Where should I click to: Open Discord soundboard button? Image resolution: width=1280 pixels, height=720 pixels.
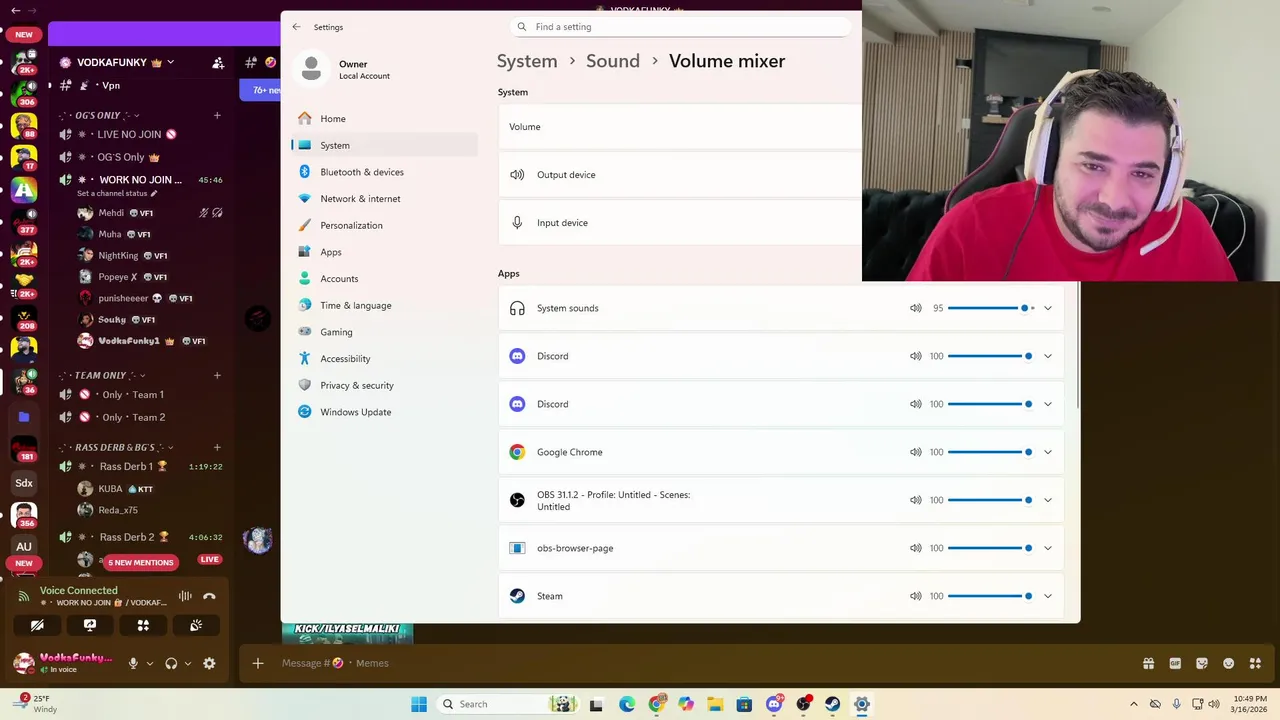coord(196,625)
